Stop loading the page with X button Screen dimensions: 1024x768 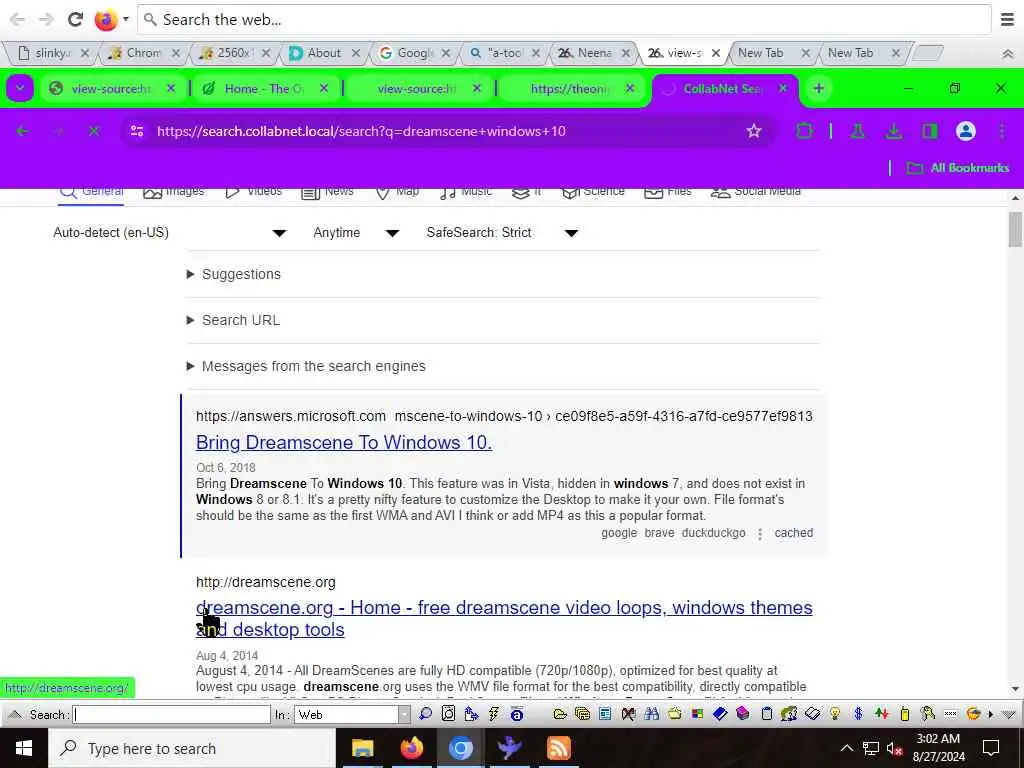94,131
